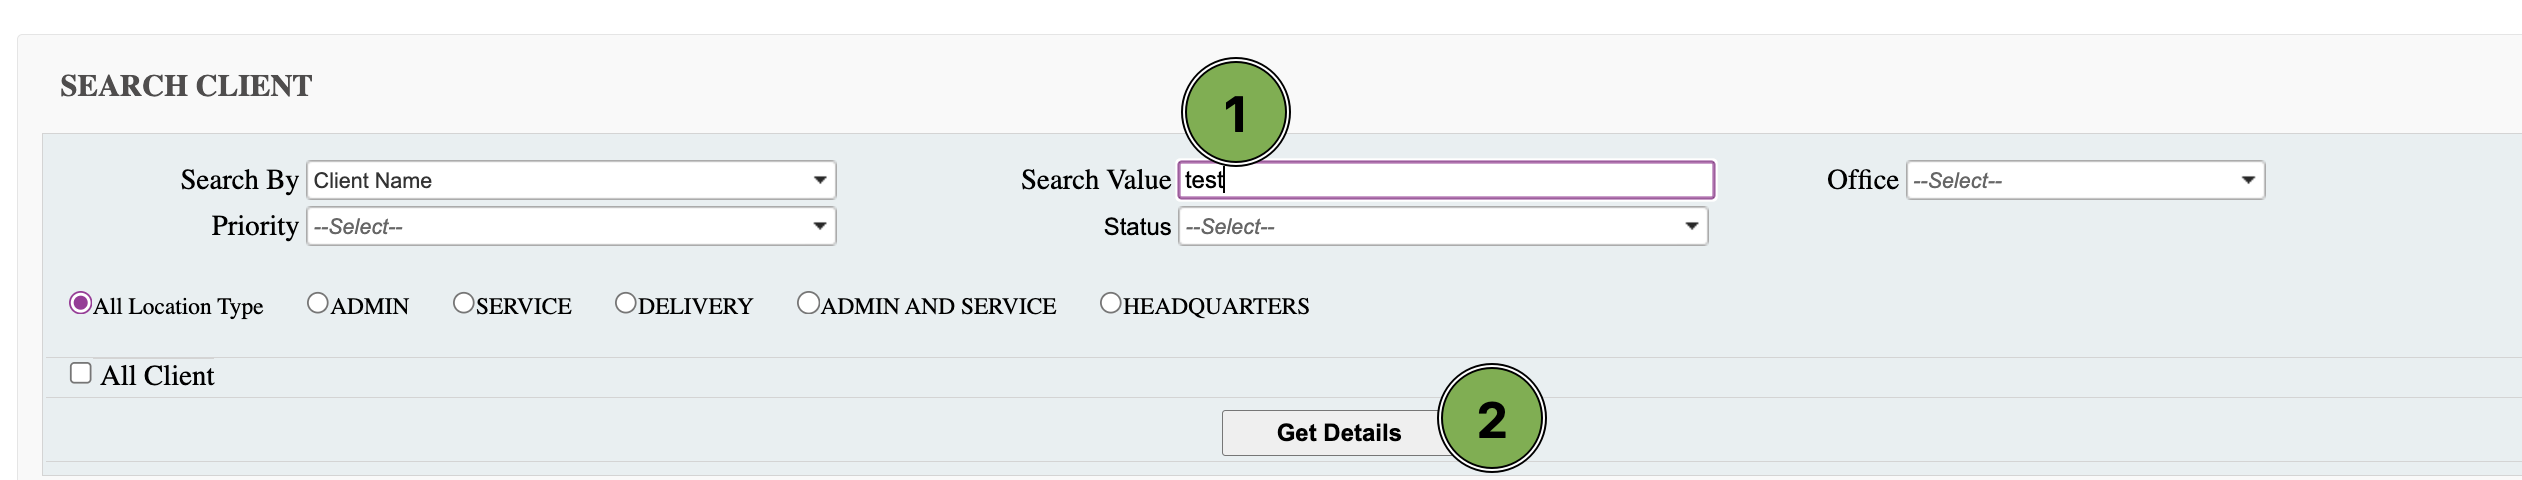Screen dimensions: 2522x480
Task: Click the Search By label text
Action: 239,180
